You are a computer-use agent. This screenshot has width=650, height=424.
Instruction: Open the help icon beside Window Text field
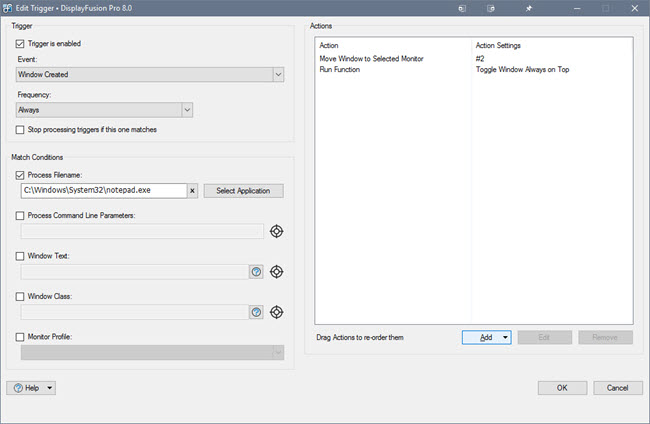pyautogui.click(x=257, y=272)
